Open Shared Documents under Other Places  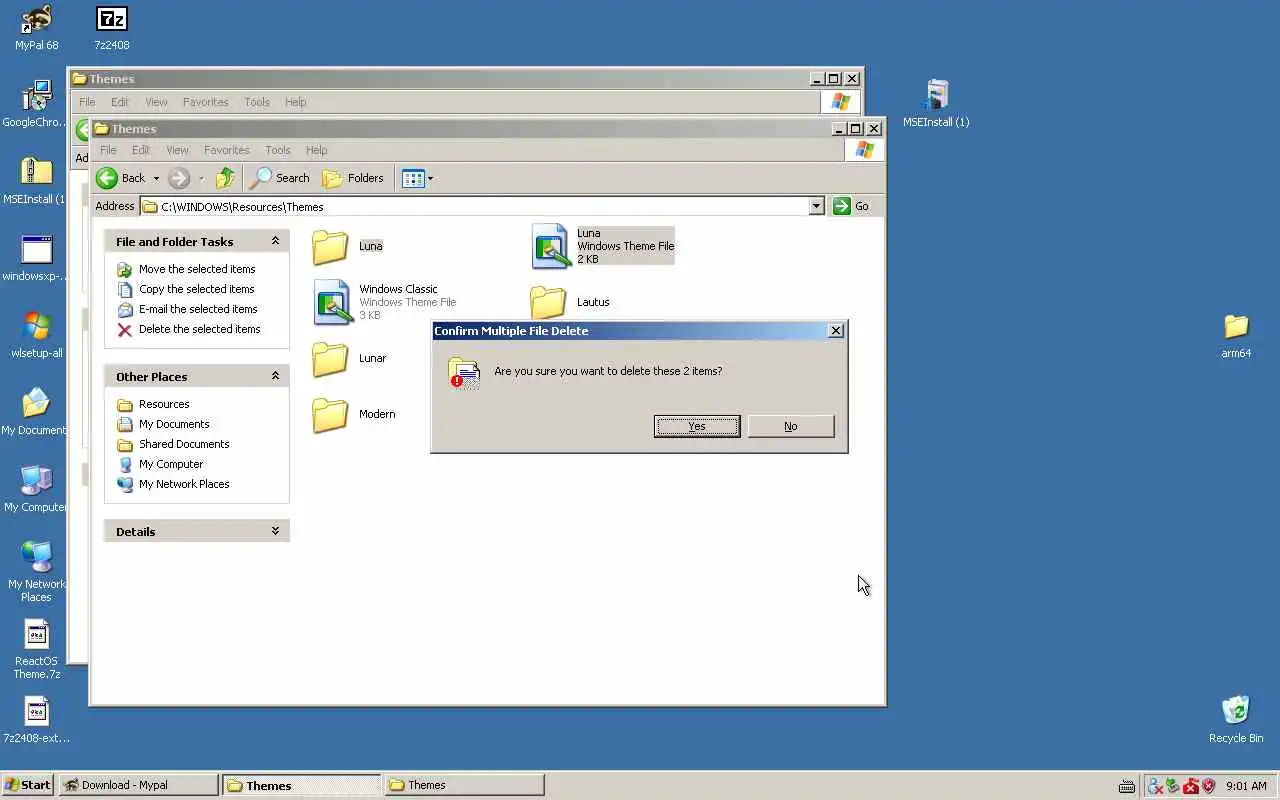tap(184, 444)
